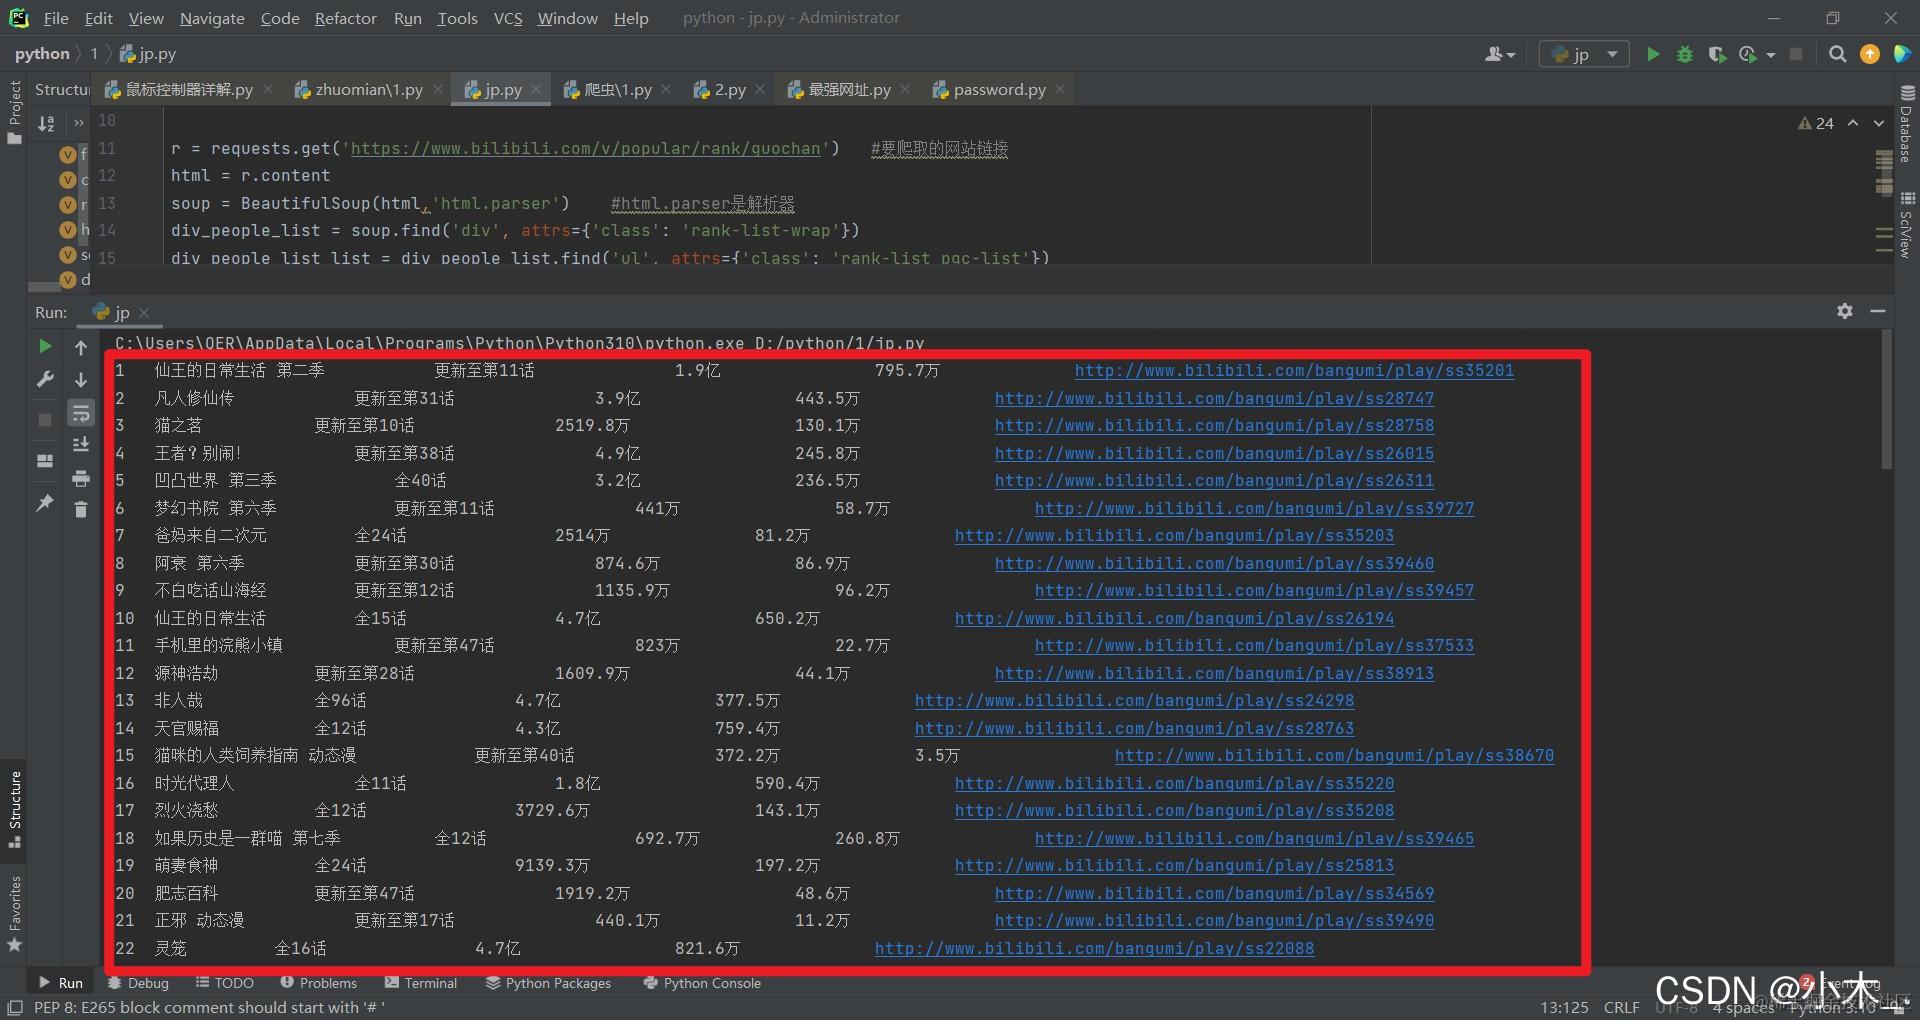Image resolution: width=1920 pixels, height=1020 pixels.
Task: Click the jp.py breadcrumb in the navigation bar
Action: (148, 54)
